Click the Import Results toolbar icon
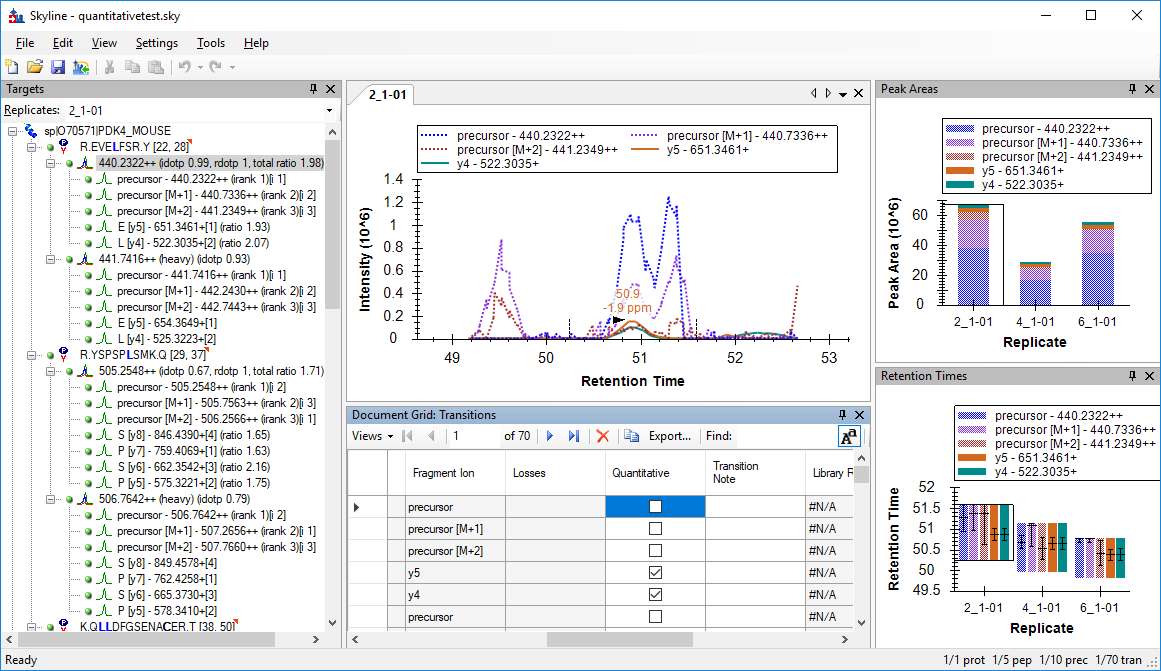The image size is (1161, 671). pyautogui.click(x=81, y=67)
